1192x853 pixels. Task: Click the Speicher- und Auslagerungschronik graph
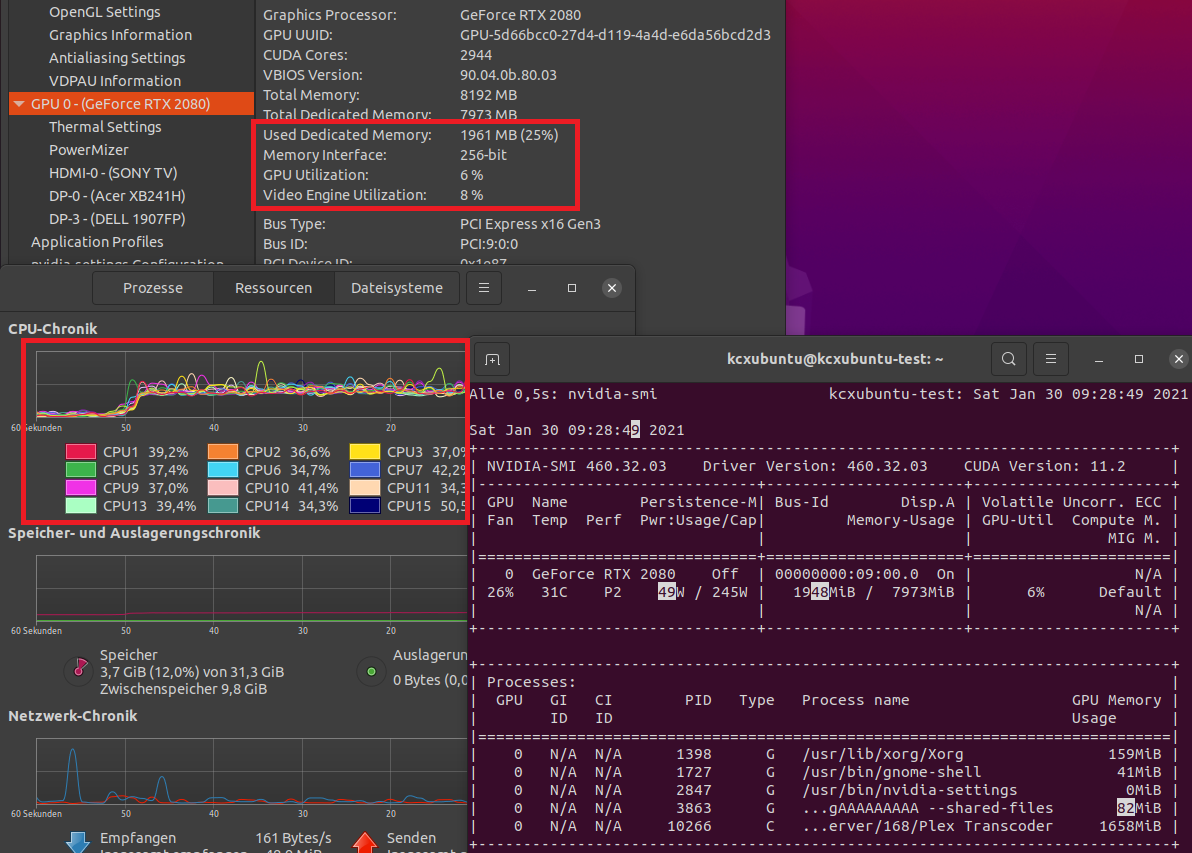click(251, 589)
